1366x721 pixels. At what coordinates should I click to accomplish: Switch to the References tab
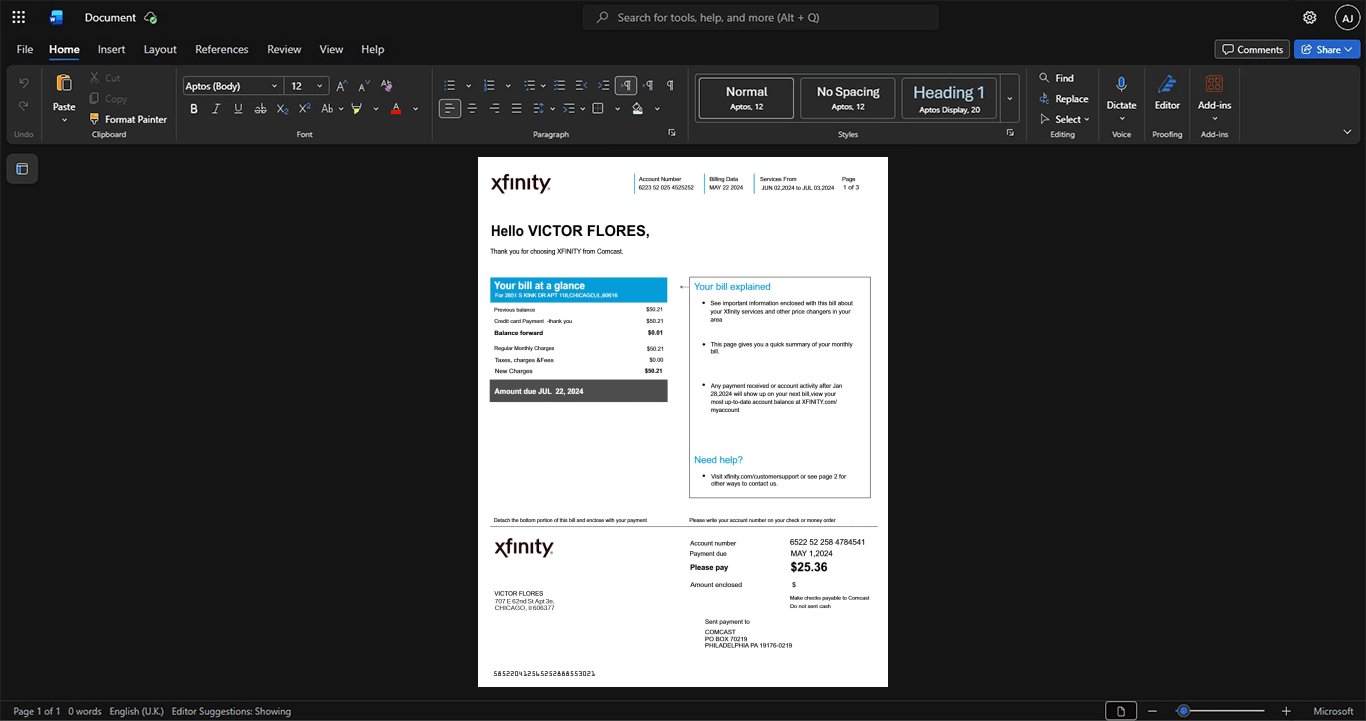point(222,49)
